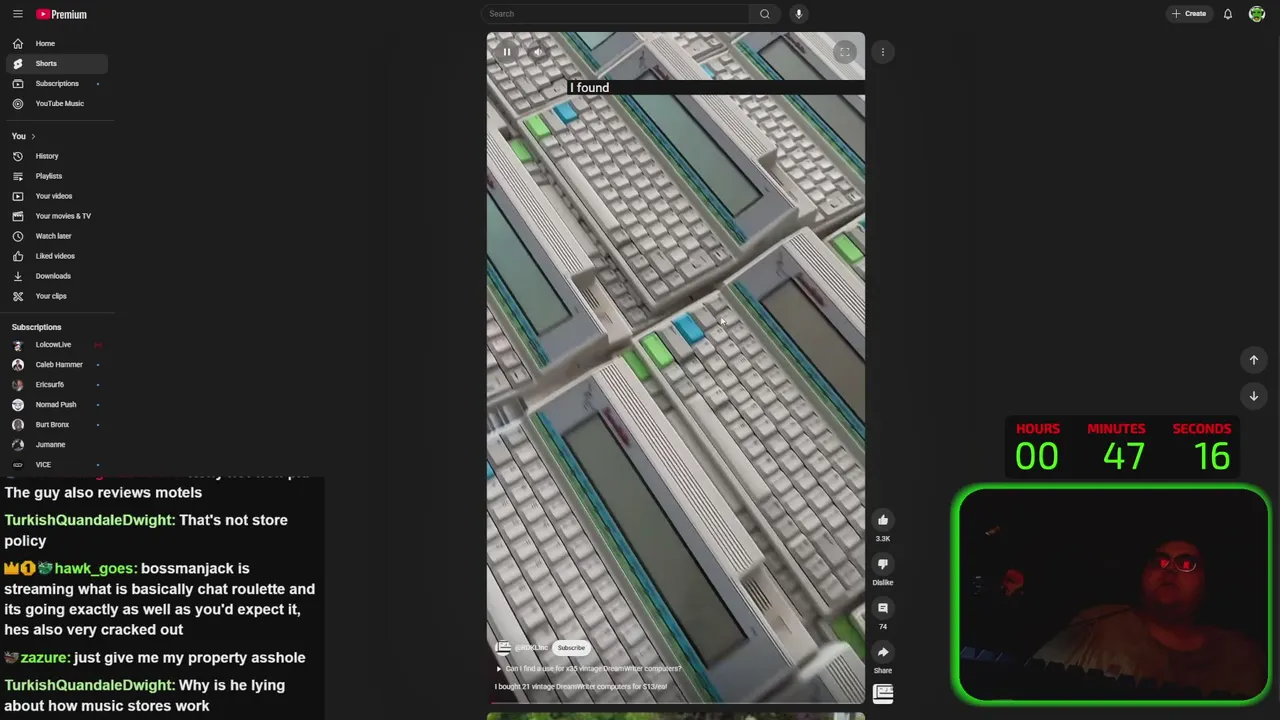Screen dimensions: 1280x720
Task: Click the search magnifier button
Action: (x=765, y=14)
